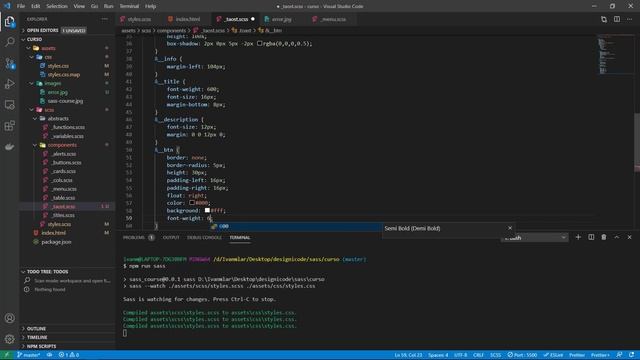
Task: Switch to the Problems panel tab
Action: pos(134,238)
